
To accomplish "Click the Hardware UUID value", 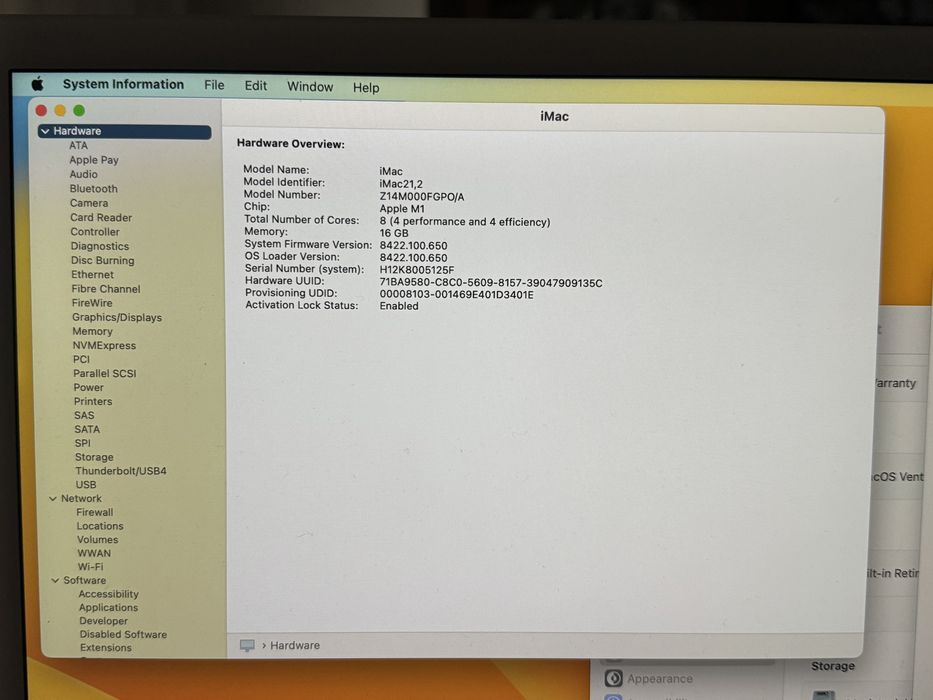I will pos(491,283).
